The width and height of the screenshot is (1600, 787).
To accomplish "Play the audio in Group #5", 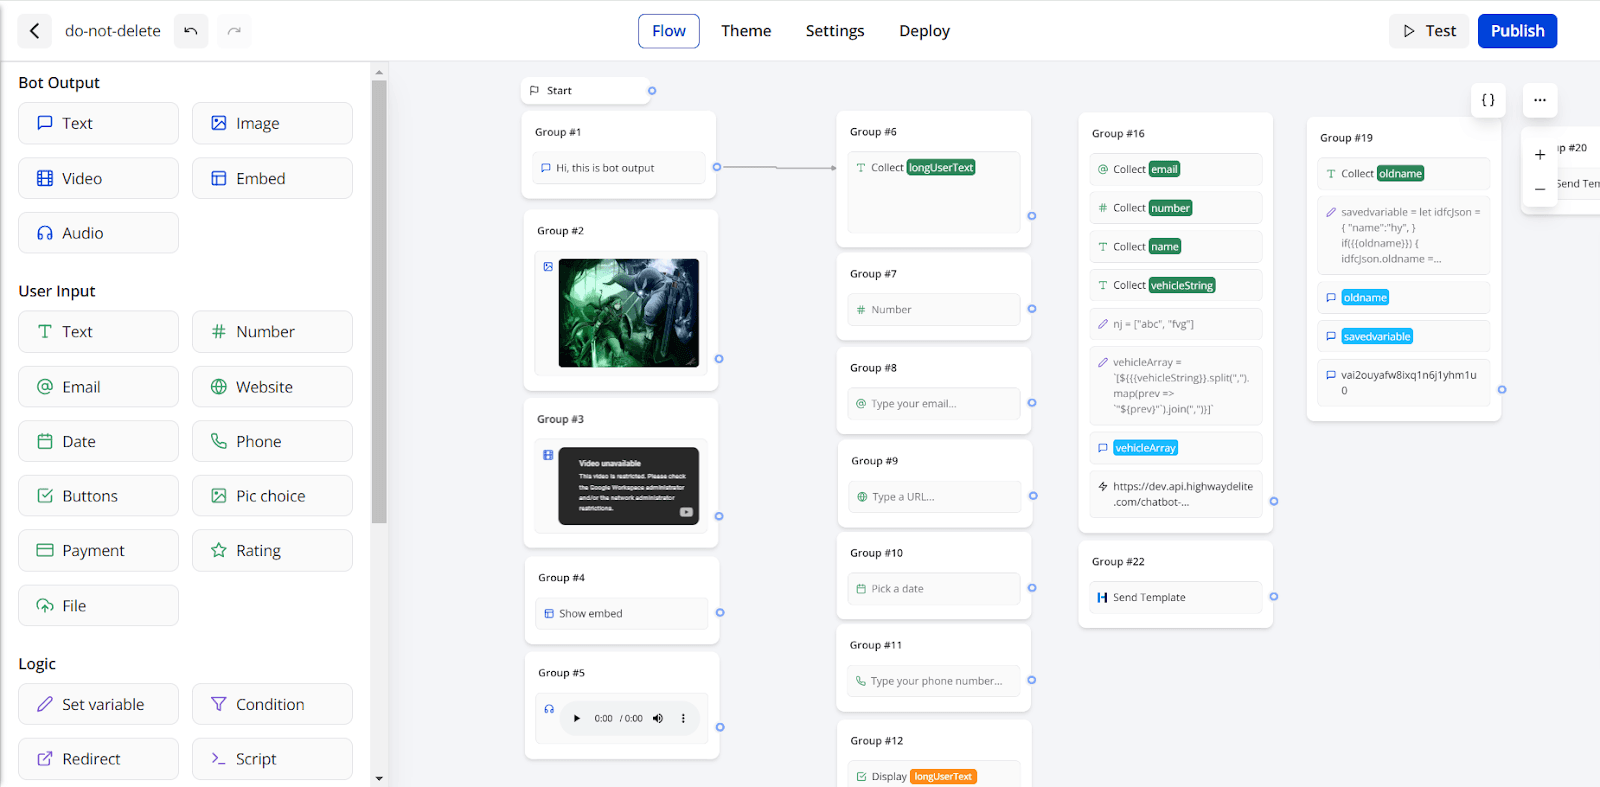I will 577,718.
